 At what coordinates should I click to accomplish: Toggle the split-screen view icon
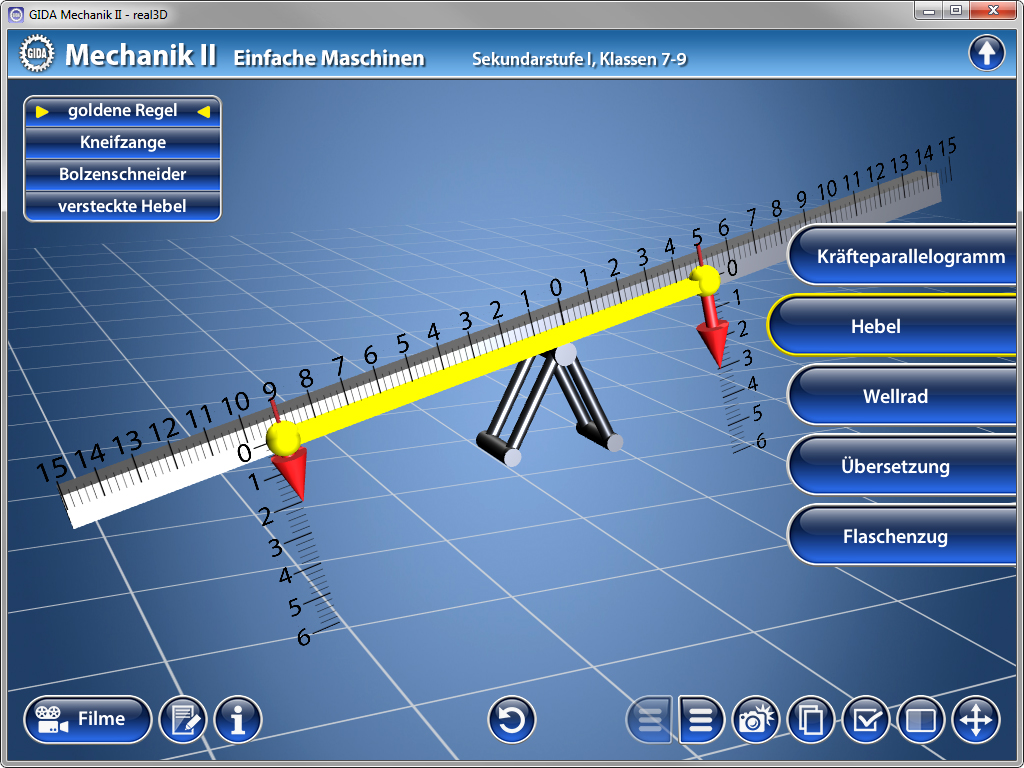(x=920, y=719)
